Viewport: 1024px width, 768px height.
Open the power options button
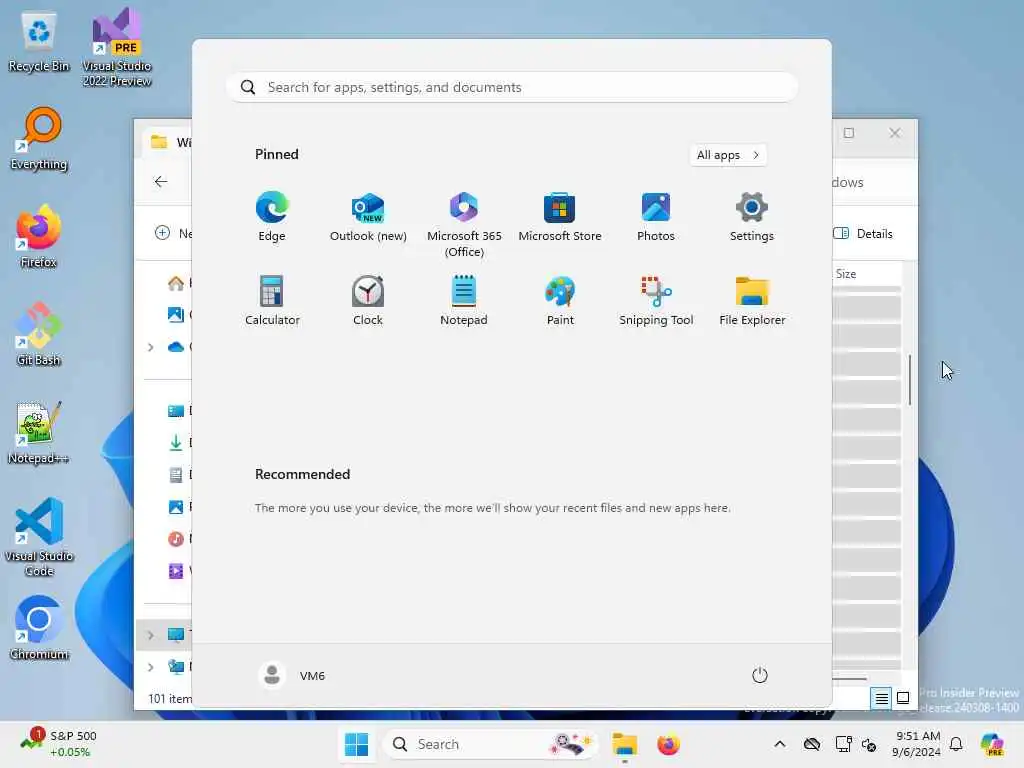pos(760,675)
